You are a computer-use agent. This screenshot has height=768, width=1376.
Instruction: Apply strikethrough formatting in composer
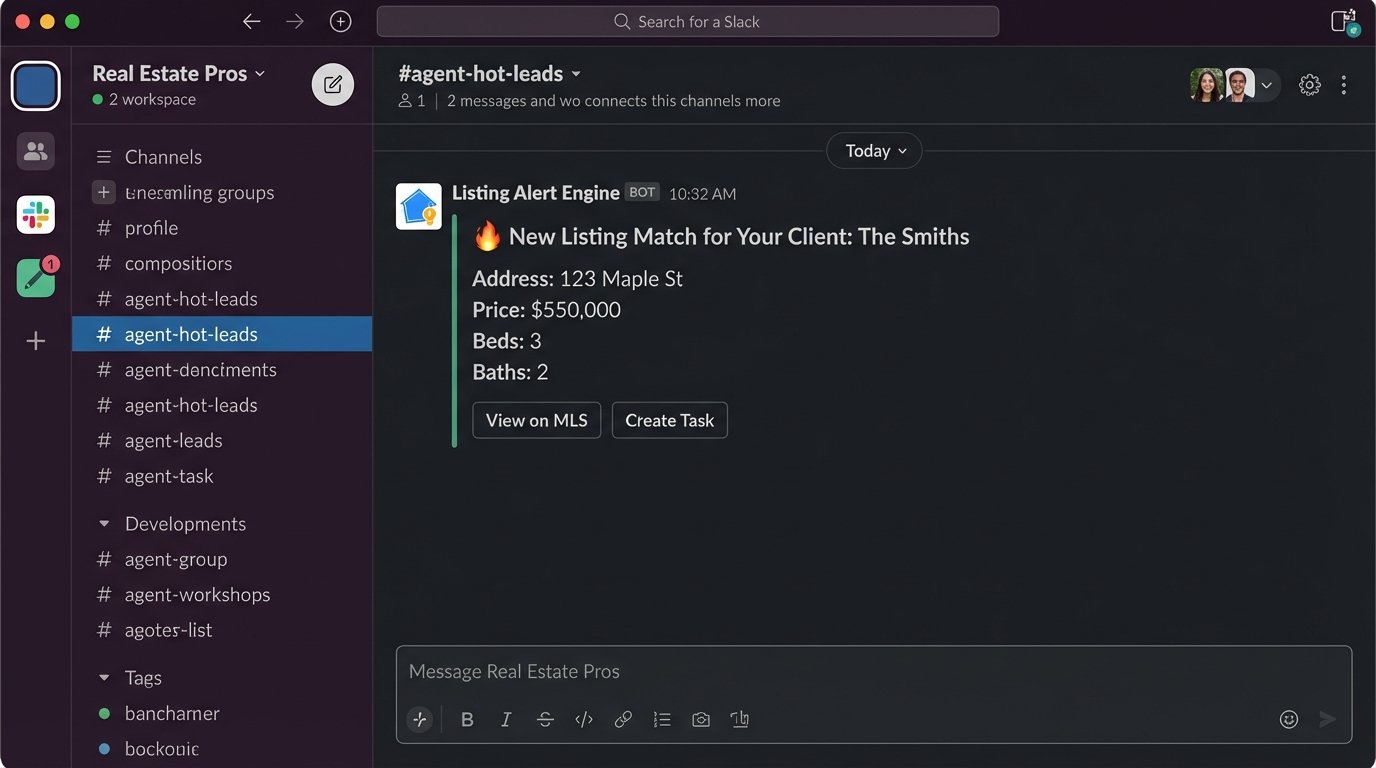click(x=545, y=719)
